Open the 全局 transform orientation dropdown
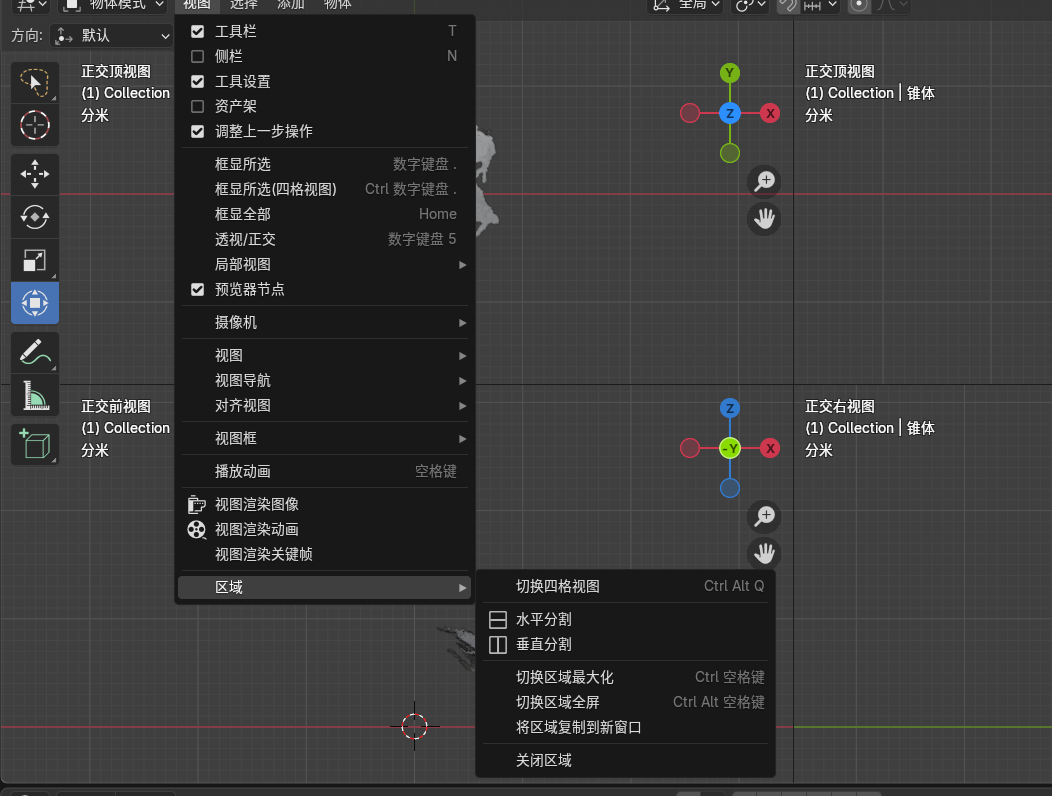The height and width of the screenshot is (796, 1052). pyautogui.click(x=684, y=5)
